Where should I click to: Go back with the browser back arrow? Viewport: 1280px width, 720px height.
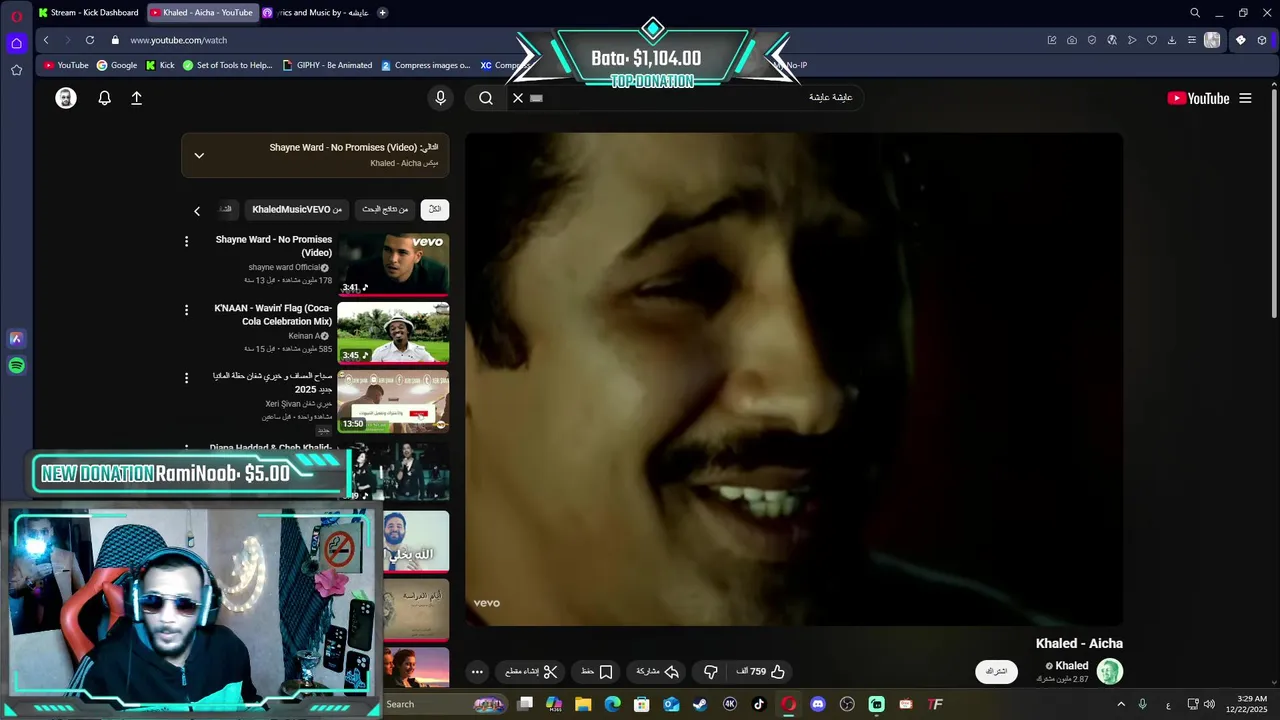click(46, 40)
